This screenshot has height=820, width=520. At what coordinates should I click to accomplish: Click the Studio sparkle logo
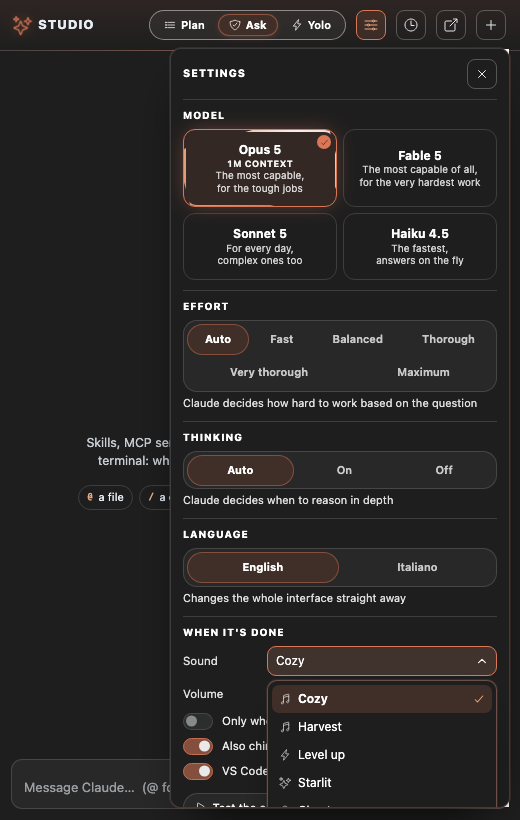[22, 25]
